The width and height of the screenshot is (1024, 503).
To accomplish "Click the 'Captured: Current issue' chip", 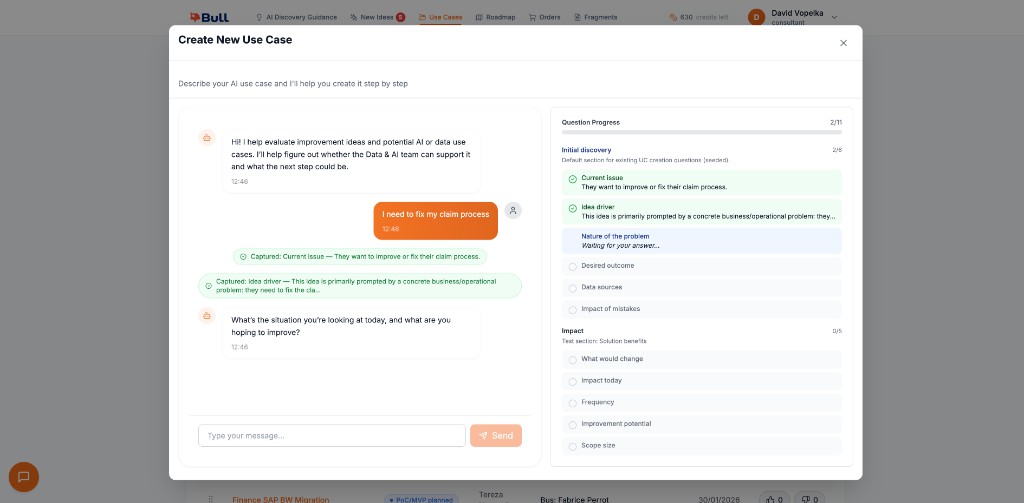I will pyautogui.click(x=360, y=257).
